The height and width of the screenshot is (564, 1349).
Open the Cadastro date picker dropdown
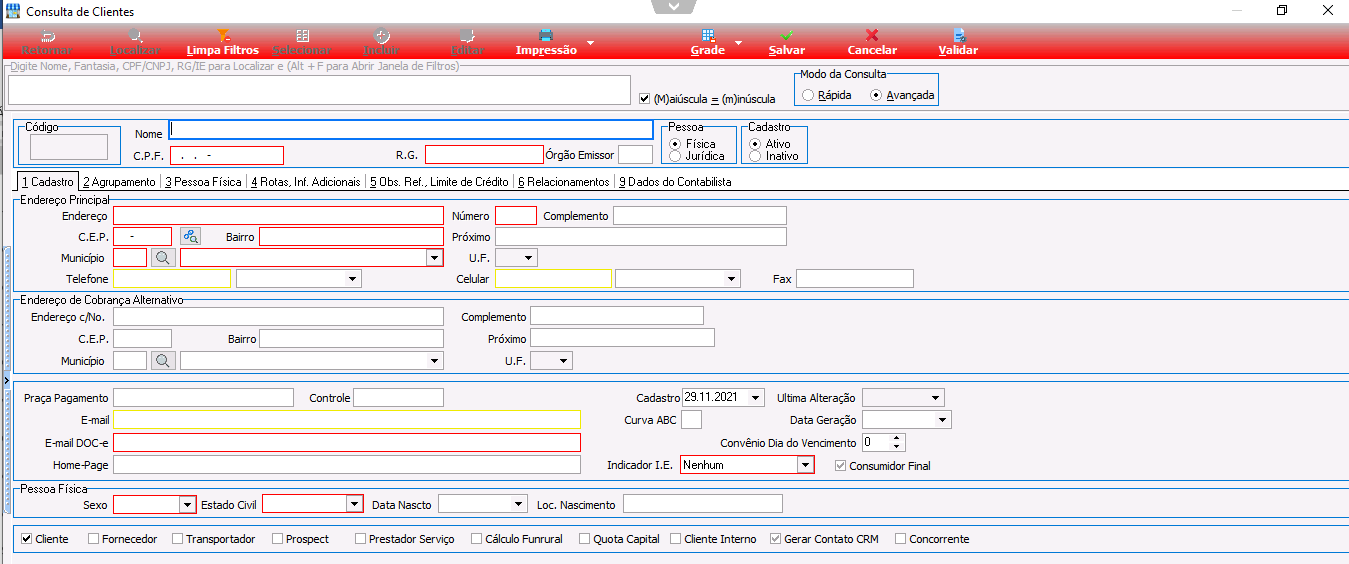click(756, 398)
